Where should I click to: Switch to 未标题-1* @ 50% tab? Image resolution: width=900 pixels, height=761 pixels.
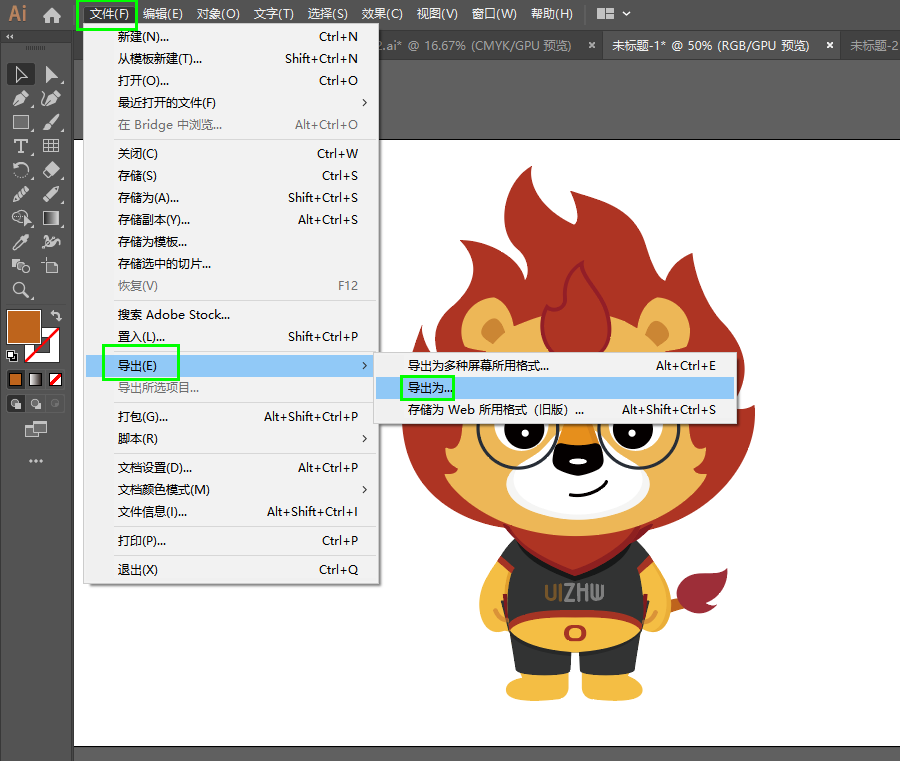[x=710, y=46]
